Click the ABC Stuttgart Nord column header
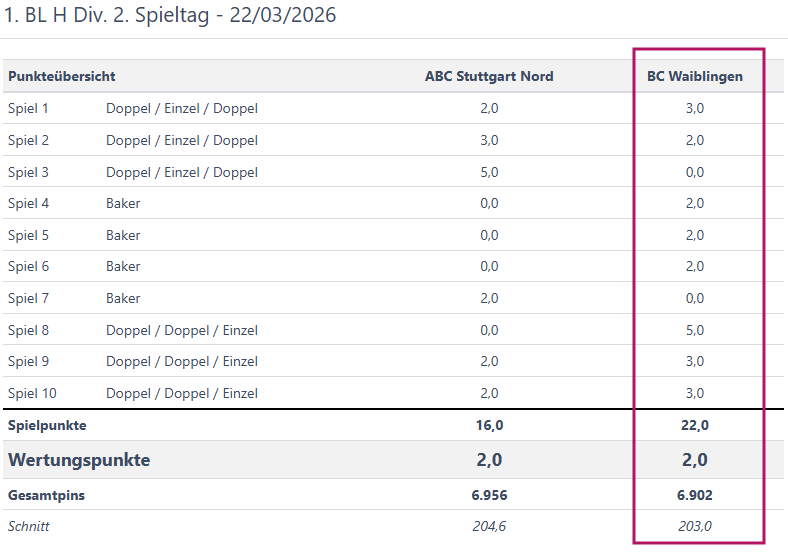The width and height of the screenshot is (788, 552). (488, 76)
